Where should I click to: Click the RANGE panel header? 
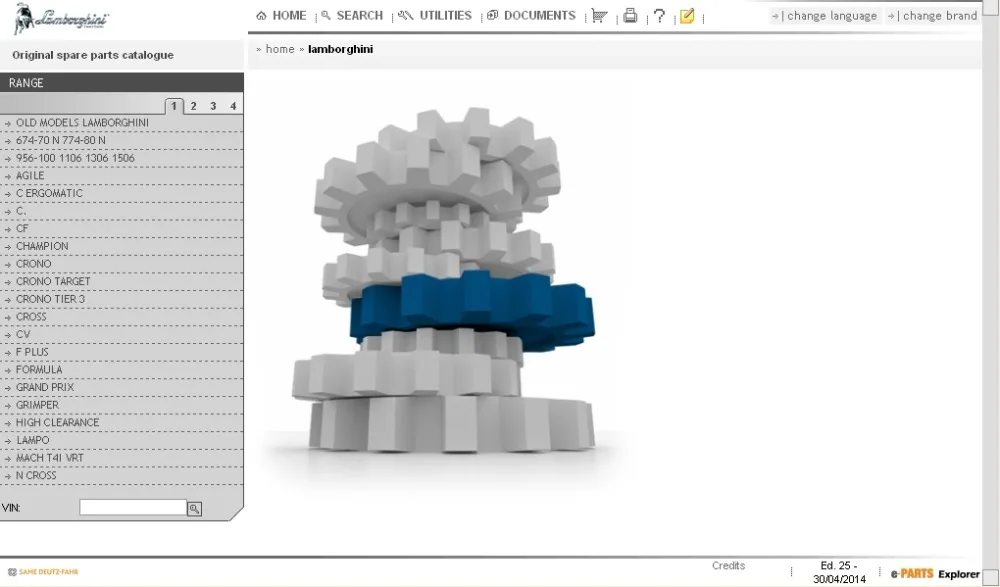tap(121, 83)
